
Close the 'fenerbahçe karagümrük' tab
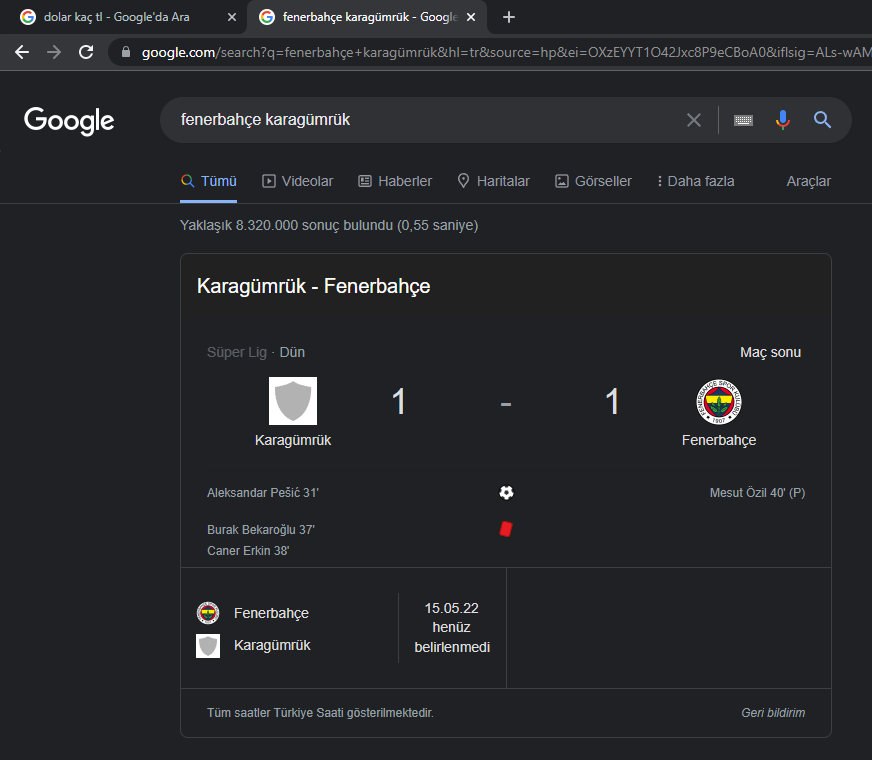(x=470, y=17)
